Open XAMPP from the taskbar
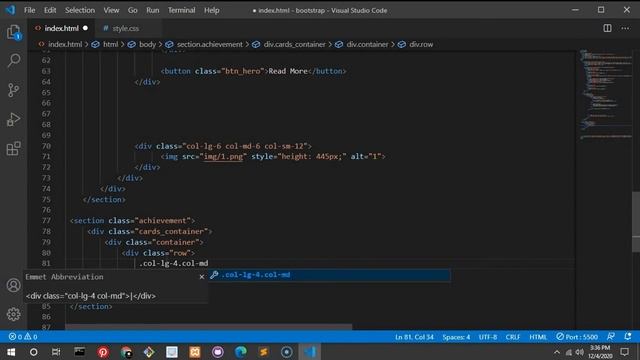This screenshot has height=360, width=640. 195,352
